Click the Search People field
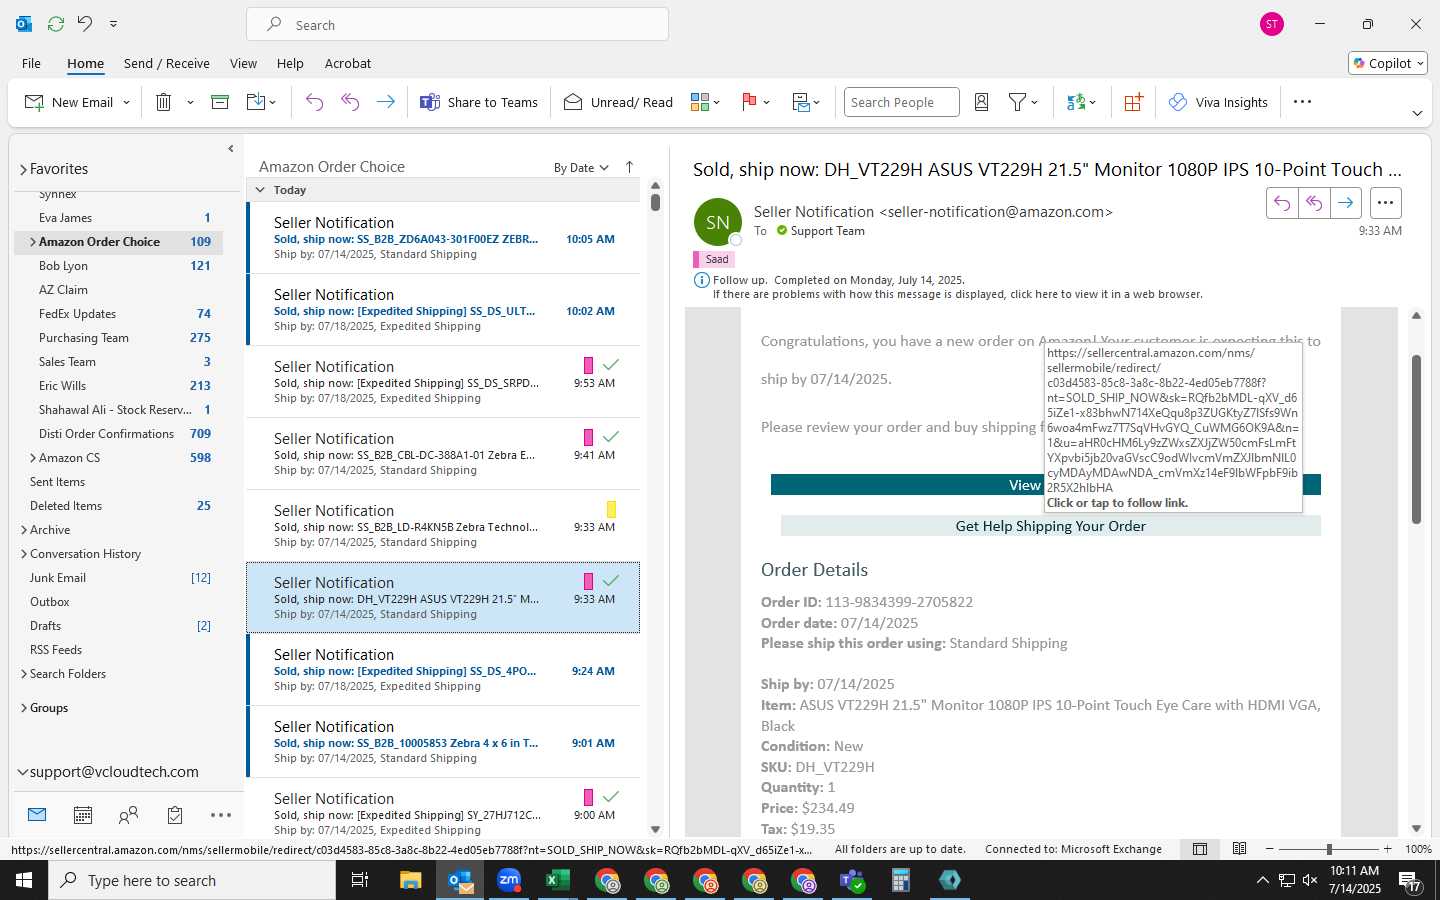Screen dimensions: 1440x900 (x=901, y=102)
